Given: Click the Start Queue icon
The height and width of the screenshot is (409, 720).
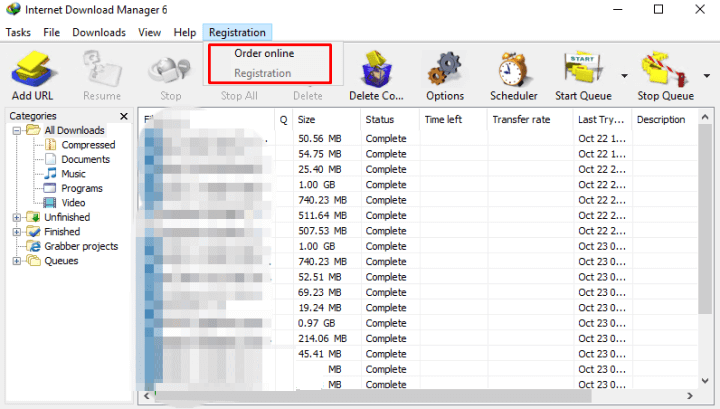Looking at the screenshot, I should pyautogui.click(x=583, y=69).
